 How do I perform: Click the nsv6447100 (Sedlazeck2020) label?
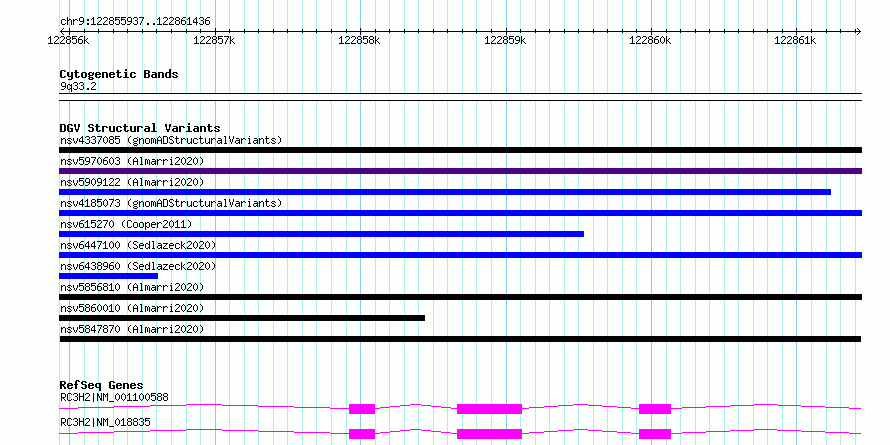point(138,245)
